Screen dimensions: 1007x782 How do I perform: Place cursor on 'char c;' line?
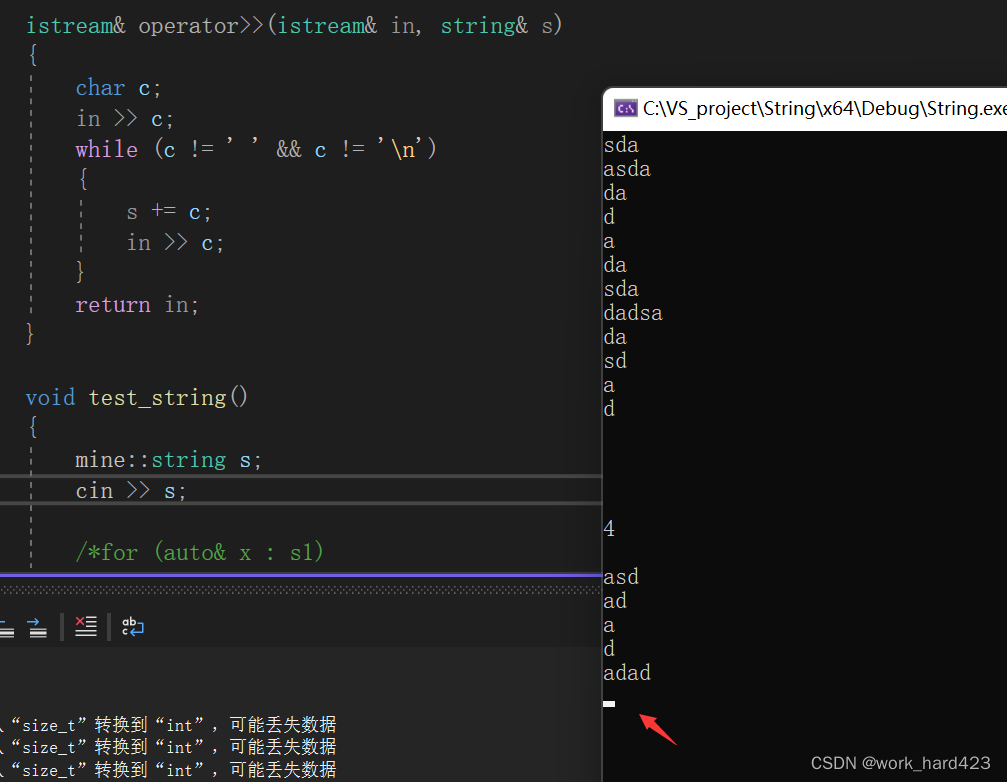[118, 88]
